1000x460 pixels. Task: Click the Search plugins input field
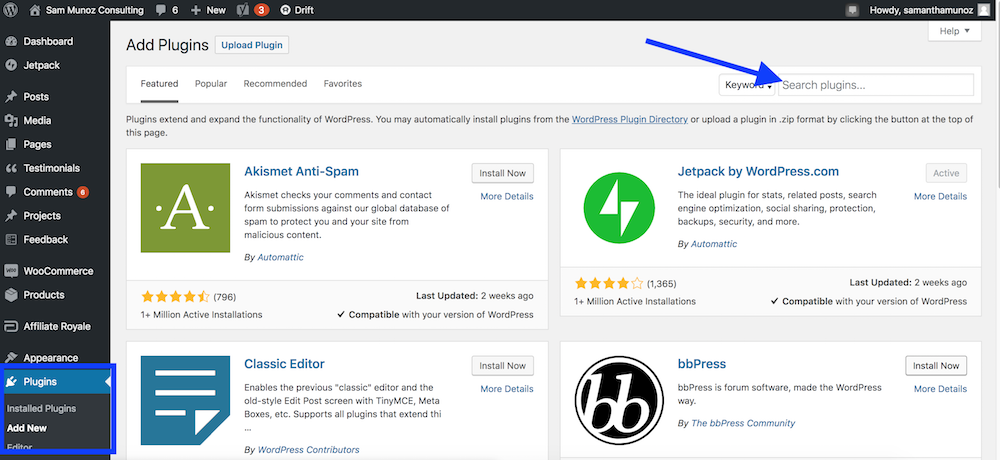[x=876, y=85]
